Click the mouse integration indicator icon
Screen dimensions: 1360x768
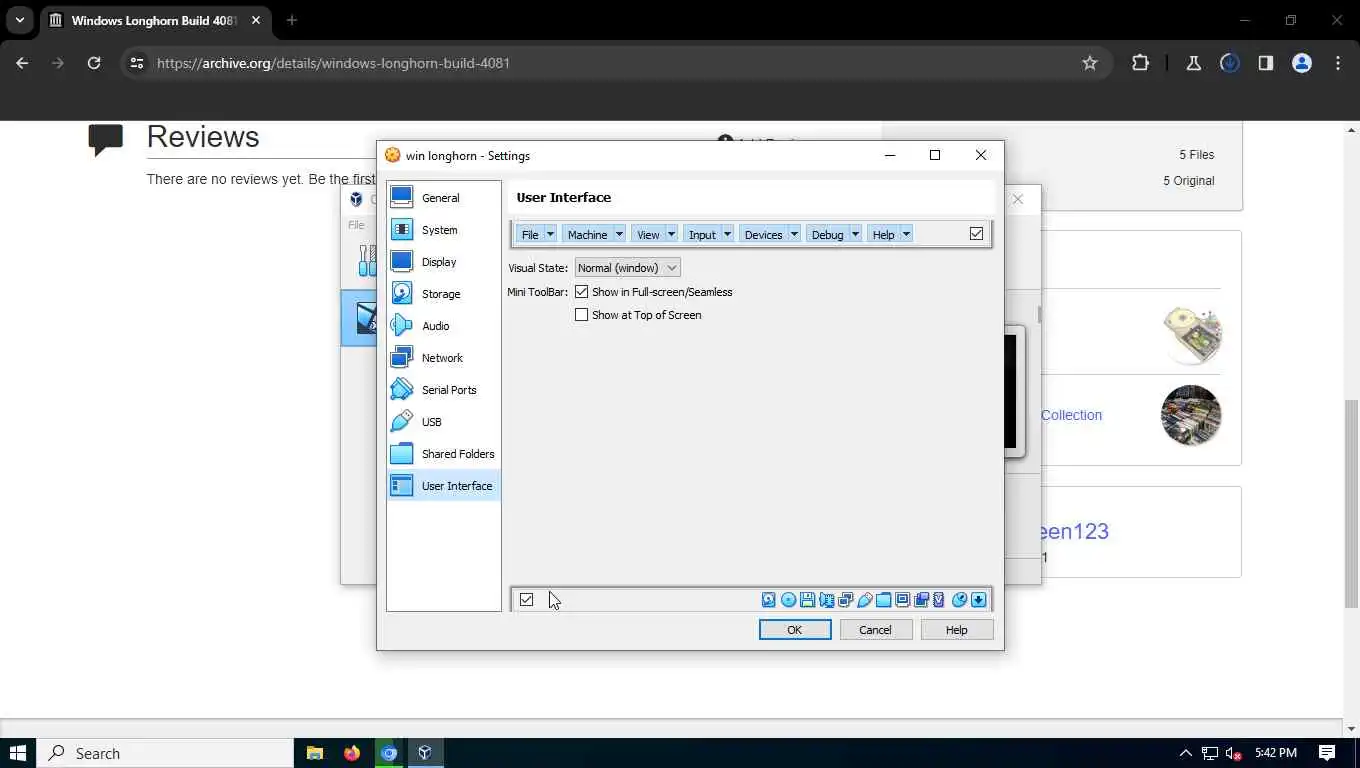point(959,600)
